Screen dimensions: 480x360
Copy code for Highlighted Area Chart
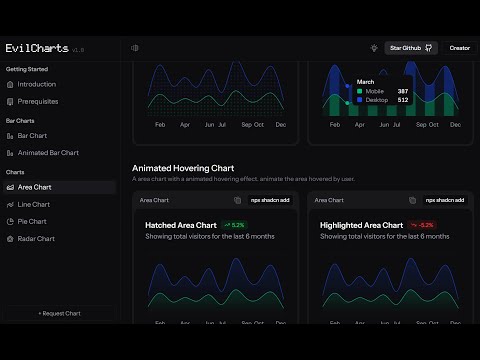click(x=412, y=200)
